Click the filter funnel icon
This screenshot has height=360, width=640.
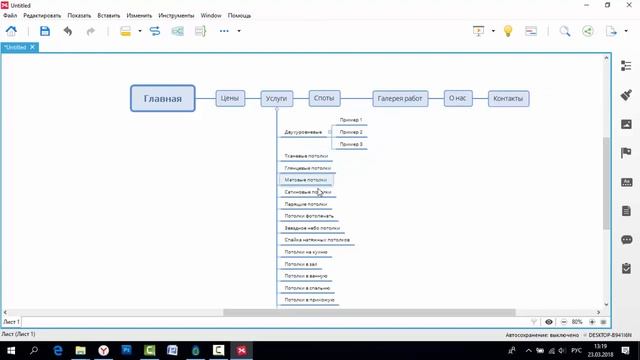click(x=534, y=322)
